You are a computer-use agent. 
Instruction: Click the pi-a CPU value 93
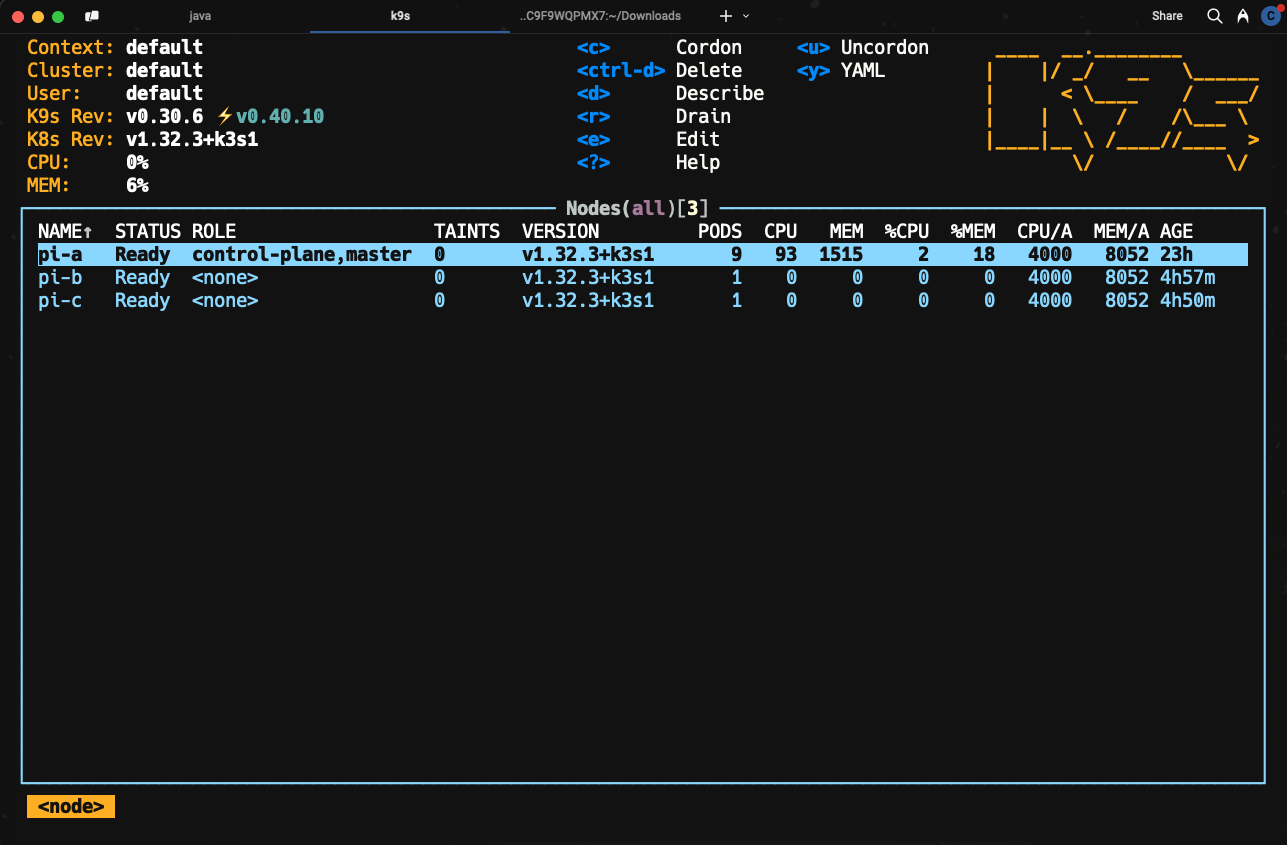coord(786,254)
